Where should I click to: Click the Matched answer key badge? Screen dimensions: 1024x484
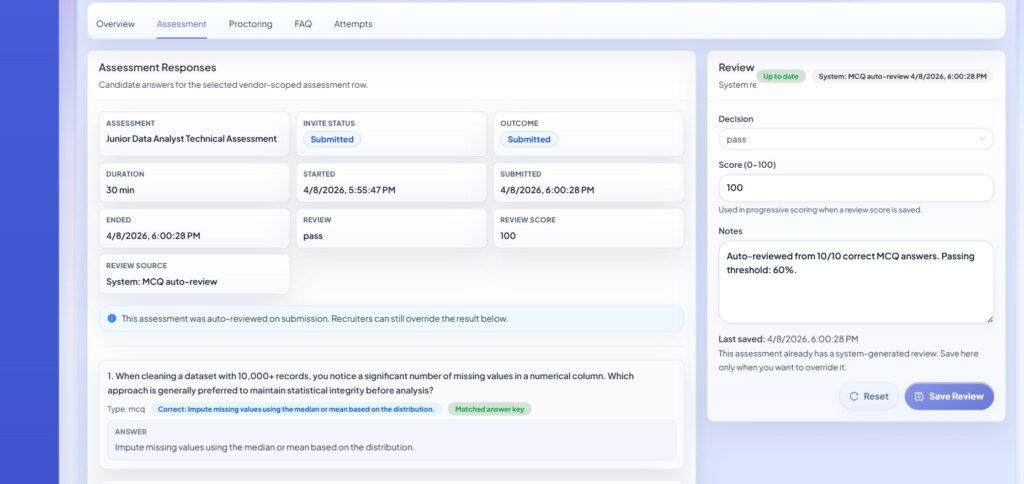489,410
